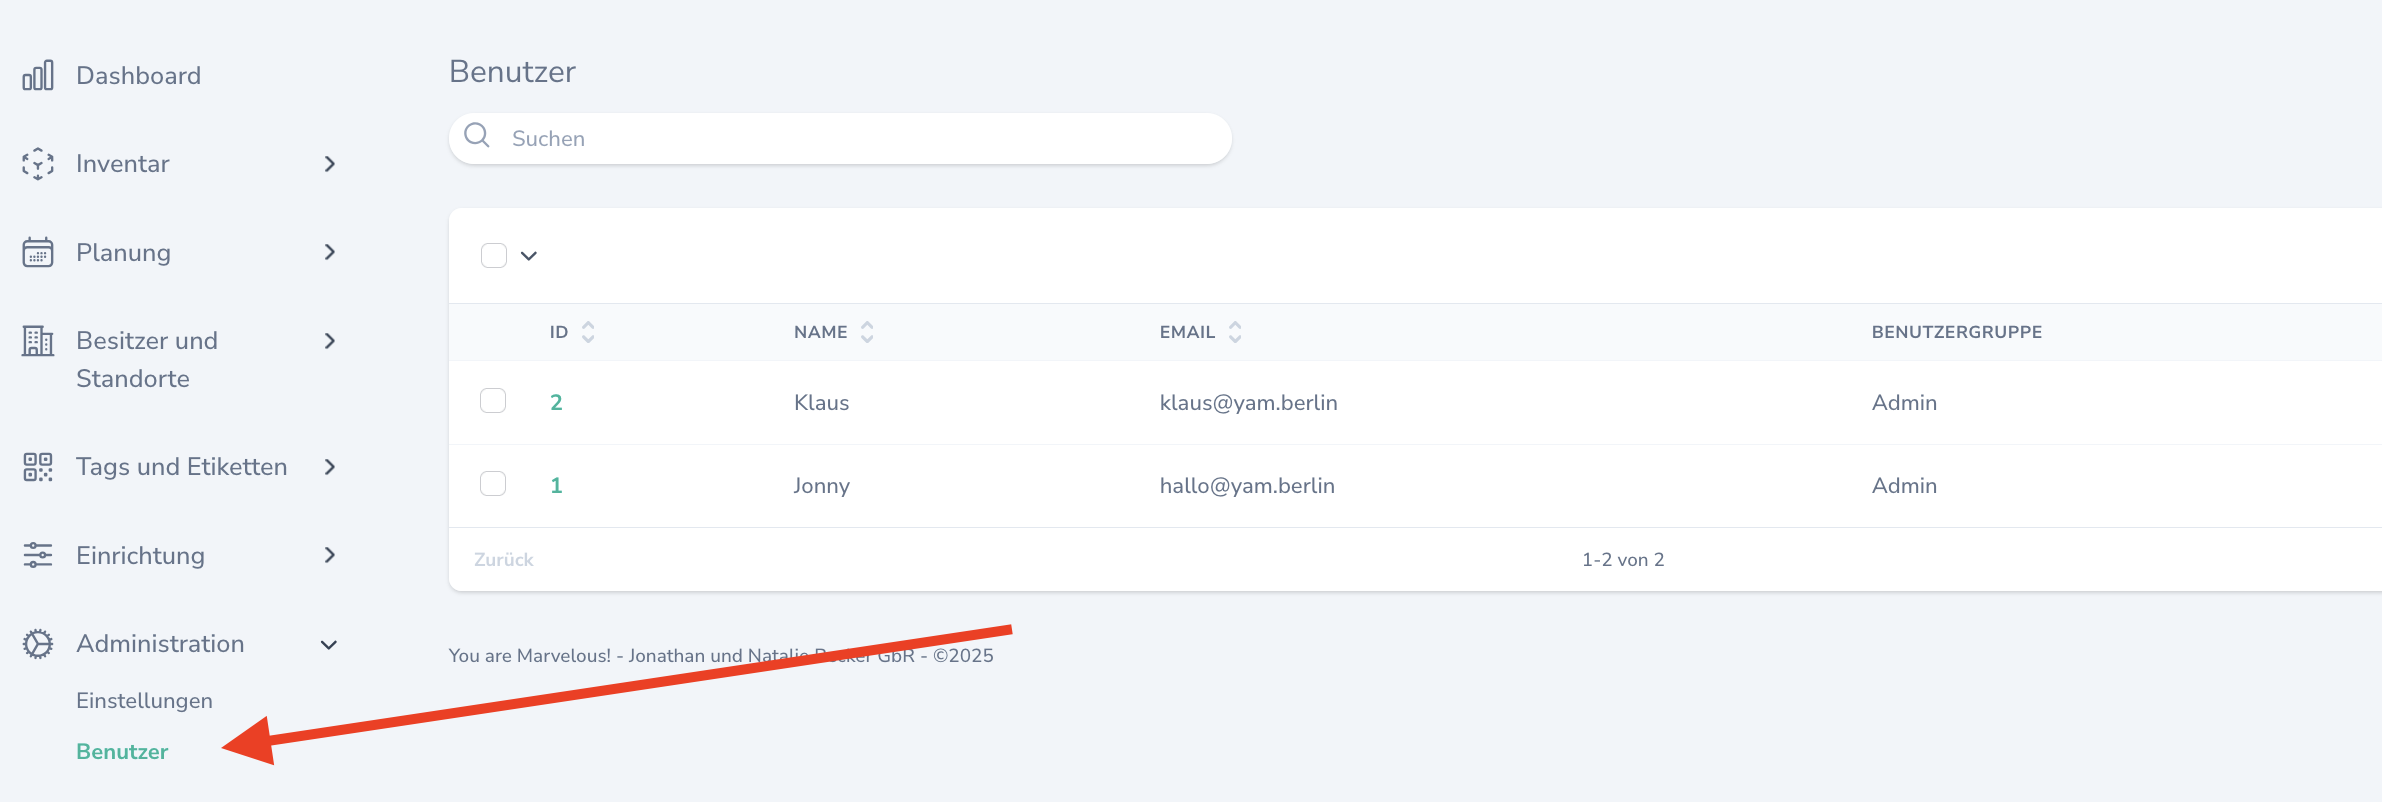2382x802 pixels.
Task: Click the Dashboard bar chart icon
Action: [38, 76]
